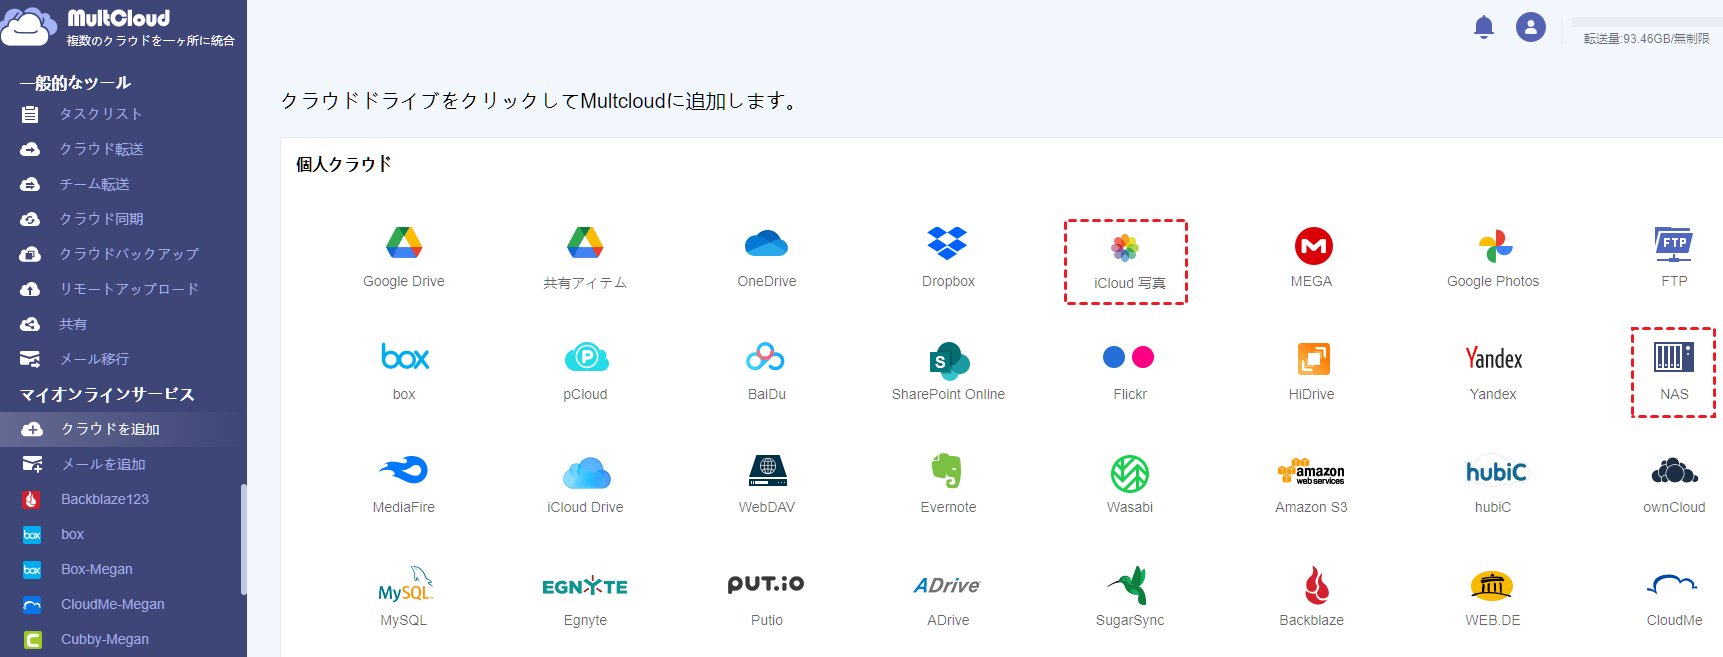Choose the FTP icon

click(x=1674, y=243)
